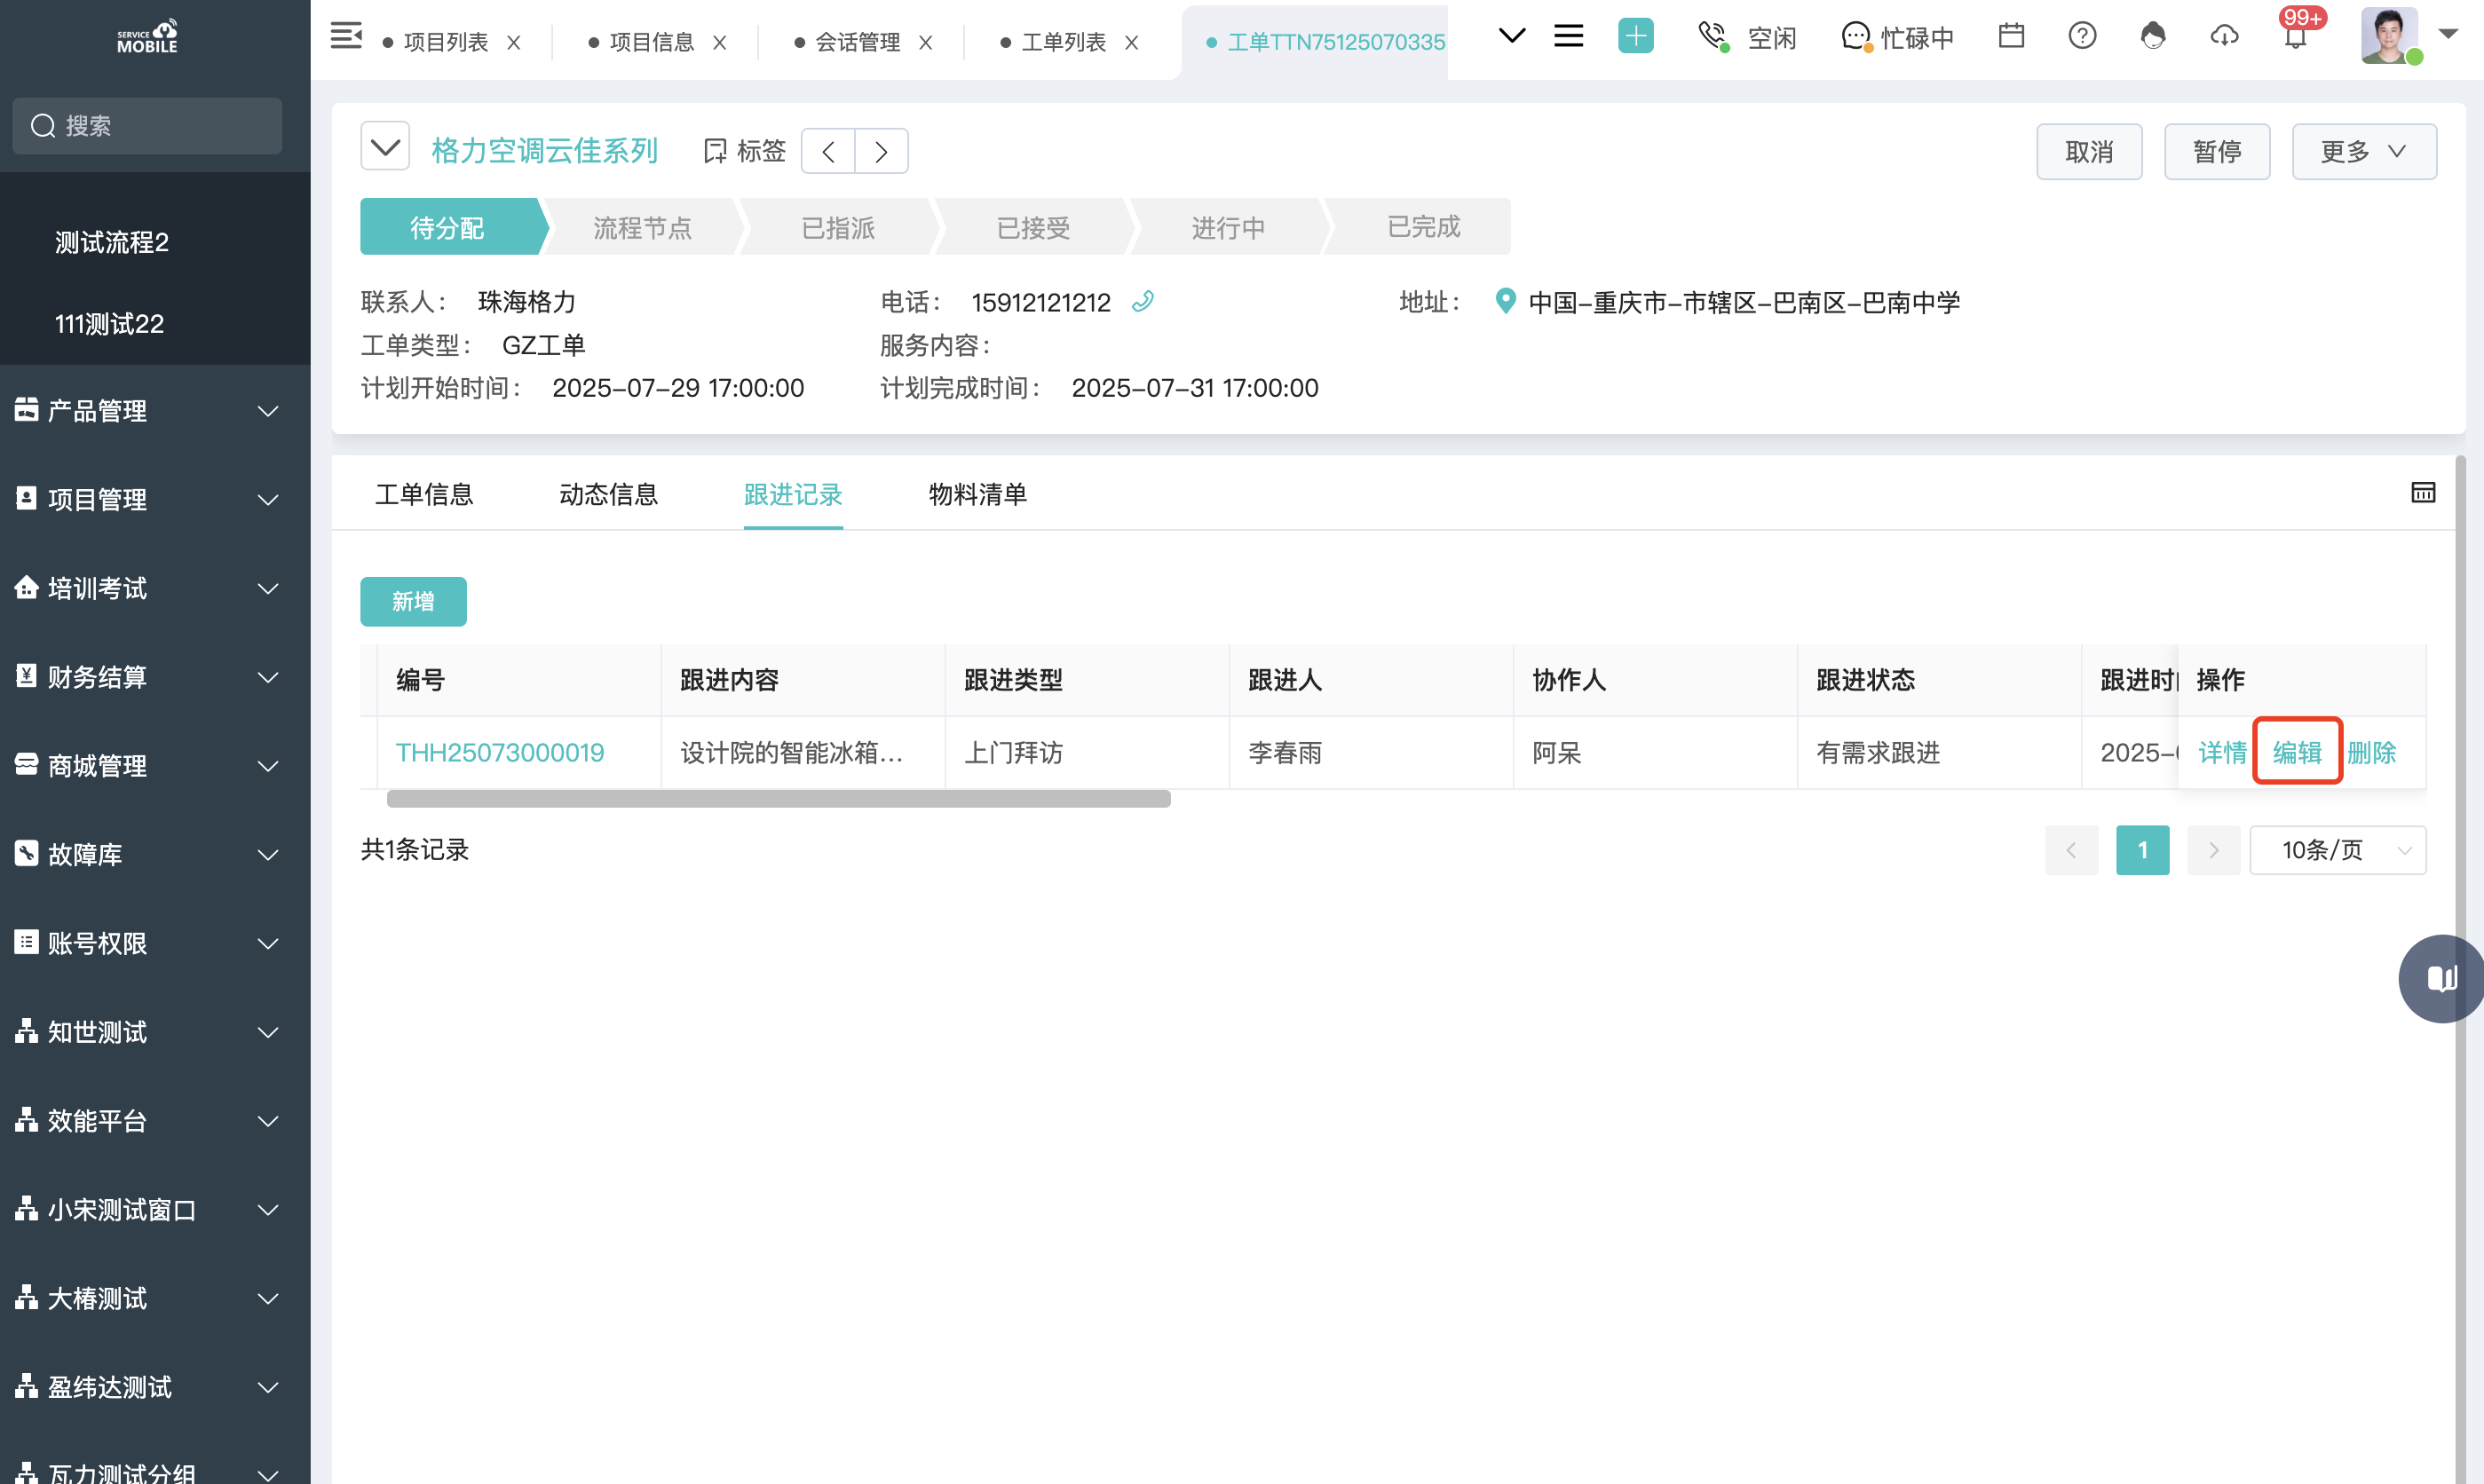This screenshot has height=1484, width=2484.
Task: Click the phone dial icon beside 15912121212
Action: pos(1142,301)
